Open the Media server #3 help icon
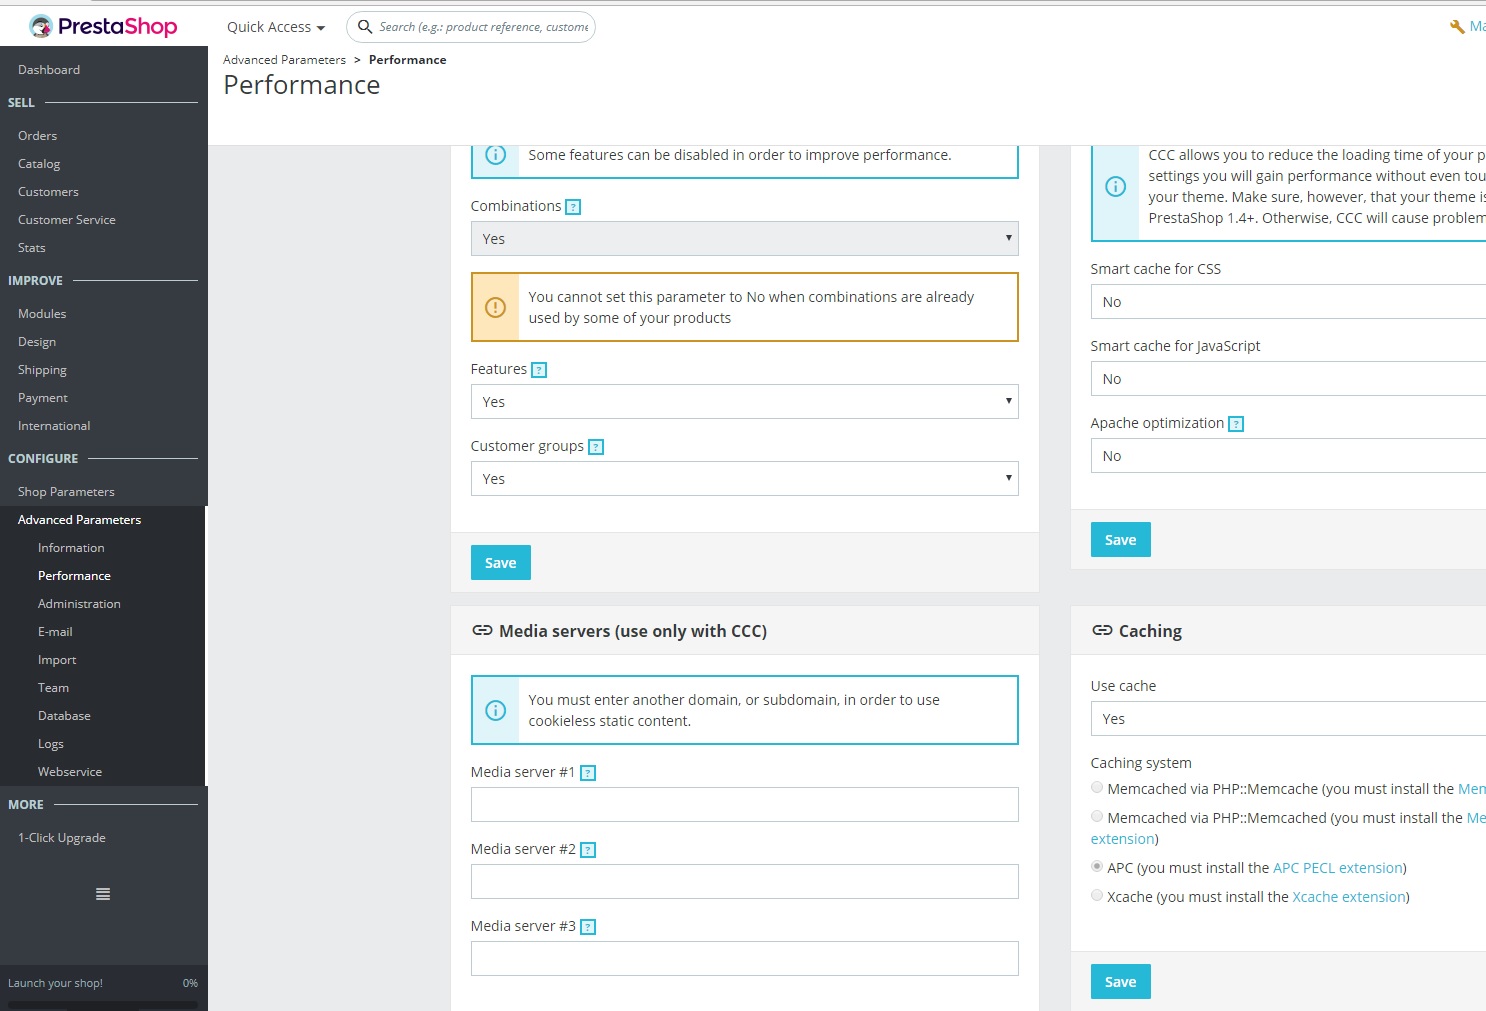1486x1011 pixels. [588, 927]
